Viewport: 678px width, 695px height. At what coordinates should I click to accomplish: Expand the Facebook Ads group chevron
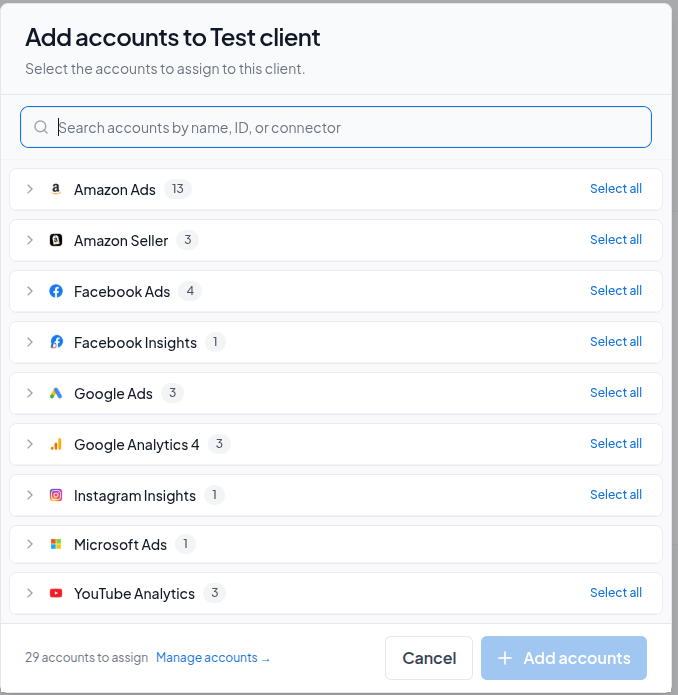[30, 291]
